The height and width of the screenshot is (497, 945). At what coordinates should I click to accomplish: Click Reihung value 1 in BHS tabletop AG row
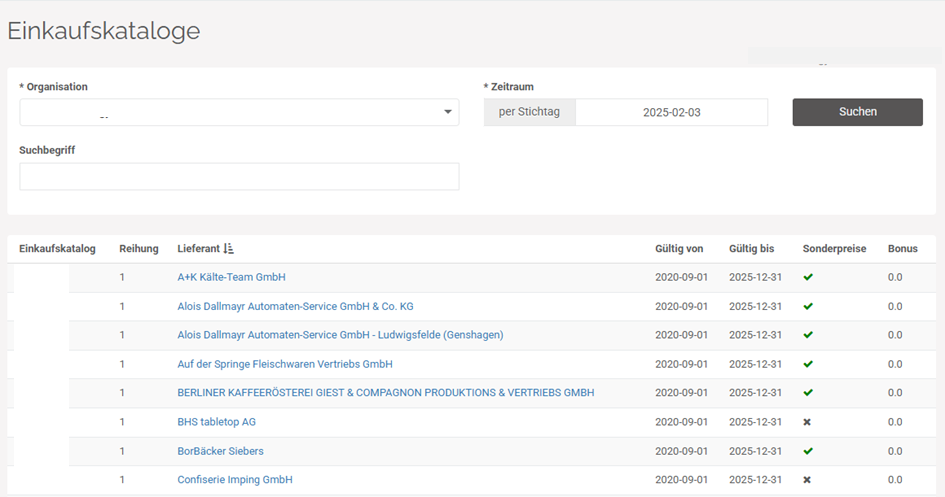[122, 422]
